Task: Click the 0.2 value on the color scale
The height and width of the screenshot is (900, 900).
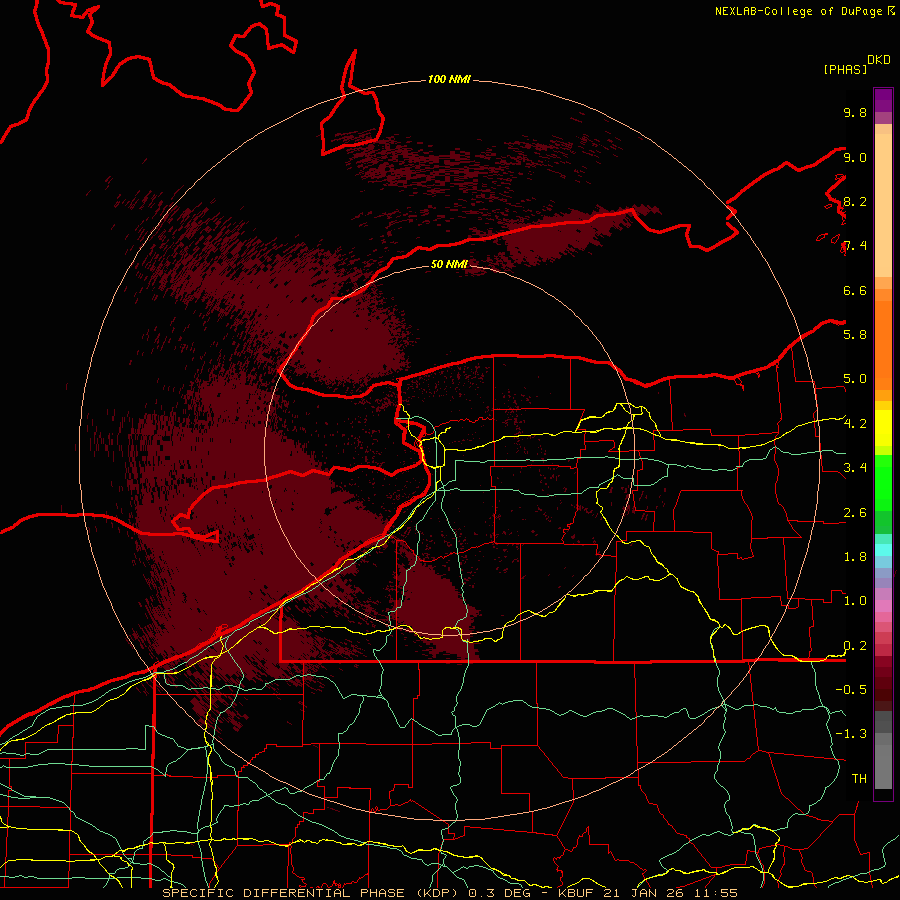Action: tap(855, 646)
